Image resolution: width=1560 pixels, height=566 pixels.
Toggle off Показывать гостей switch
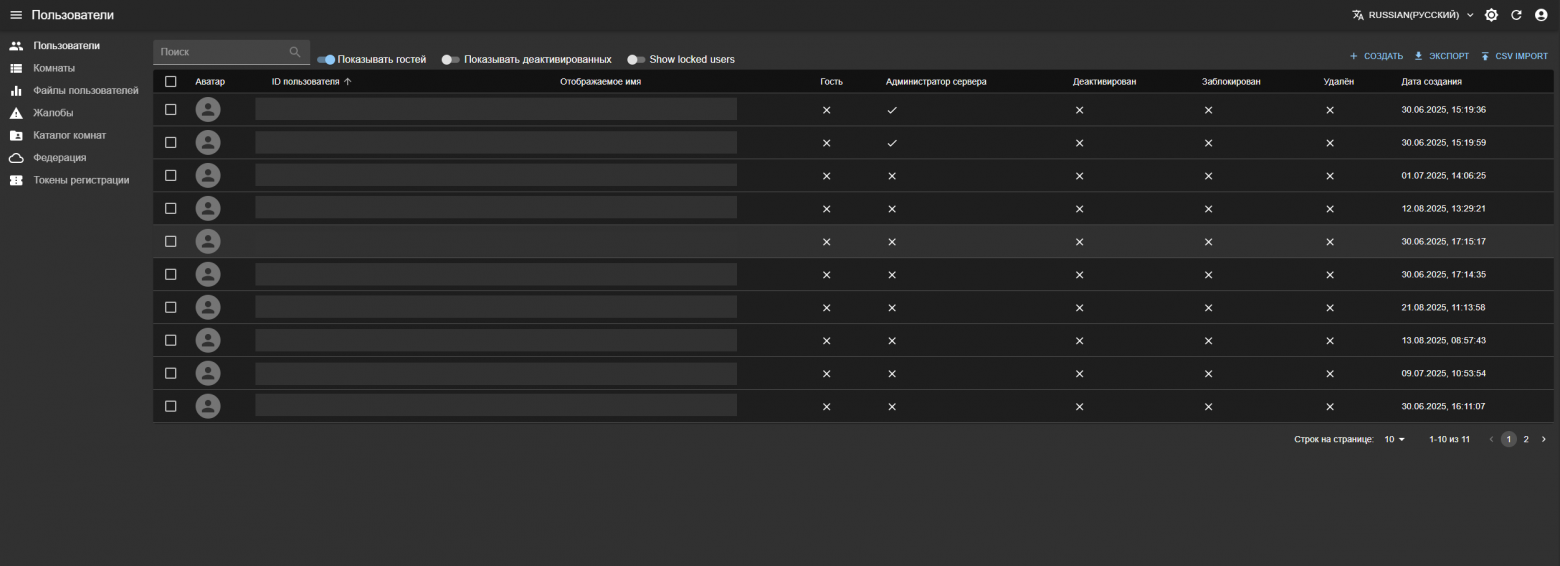coord(326,60)
